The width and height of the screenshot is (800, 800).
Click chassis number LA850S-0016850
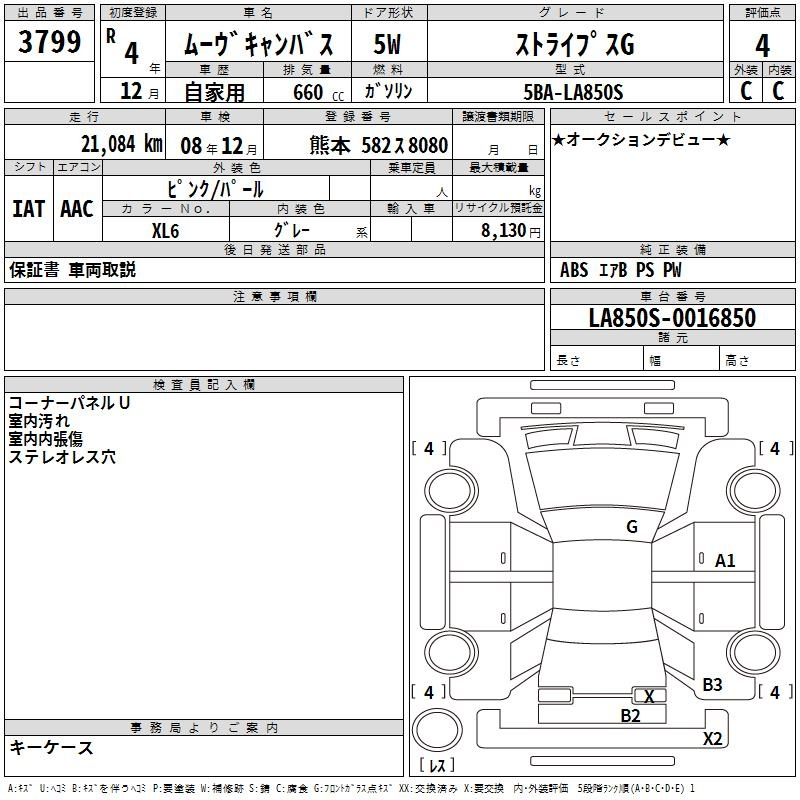coord(671,318)
